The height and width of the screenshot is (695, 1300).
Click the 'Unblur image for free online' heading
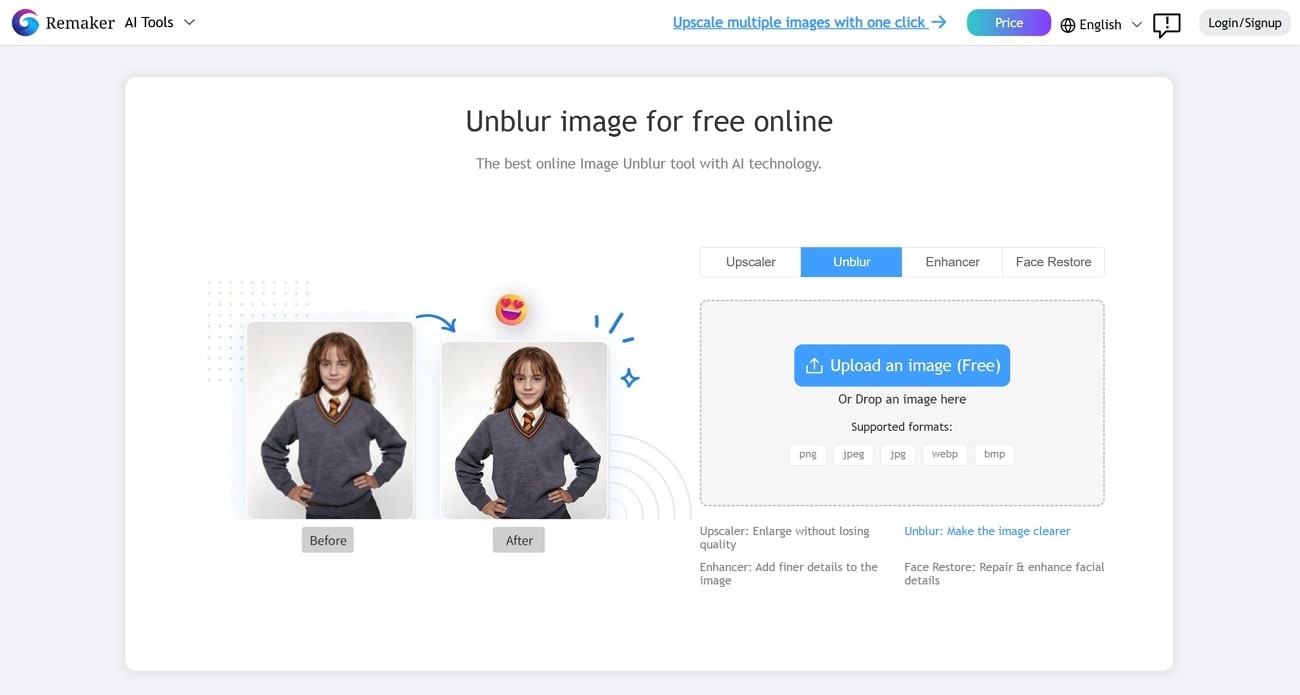click(x=649, y=121)
